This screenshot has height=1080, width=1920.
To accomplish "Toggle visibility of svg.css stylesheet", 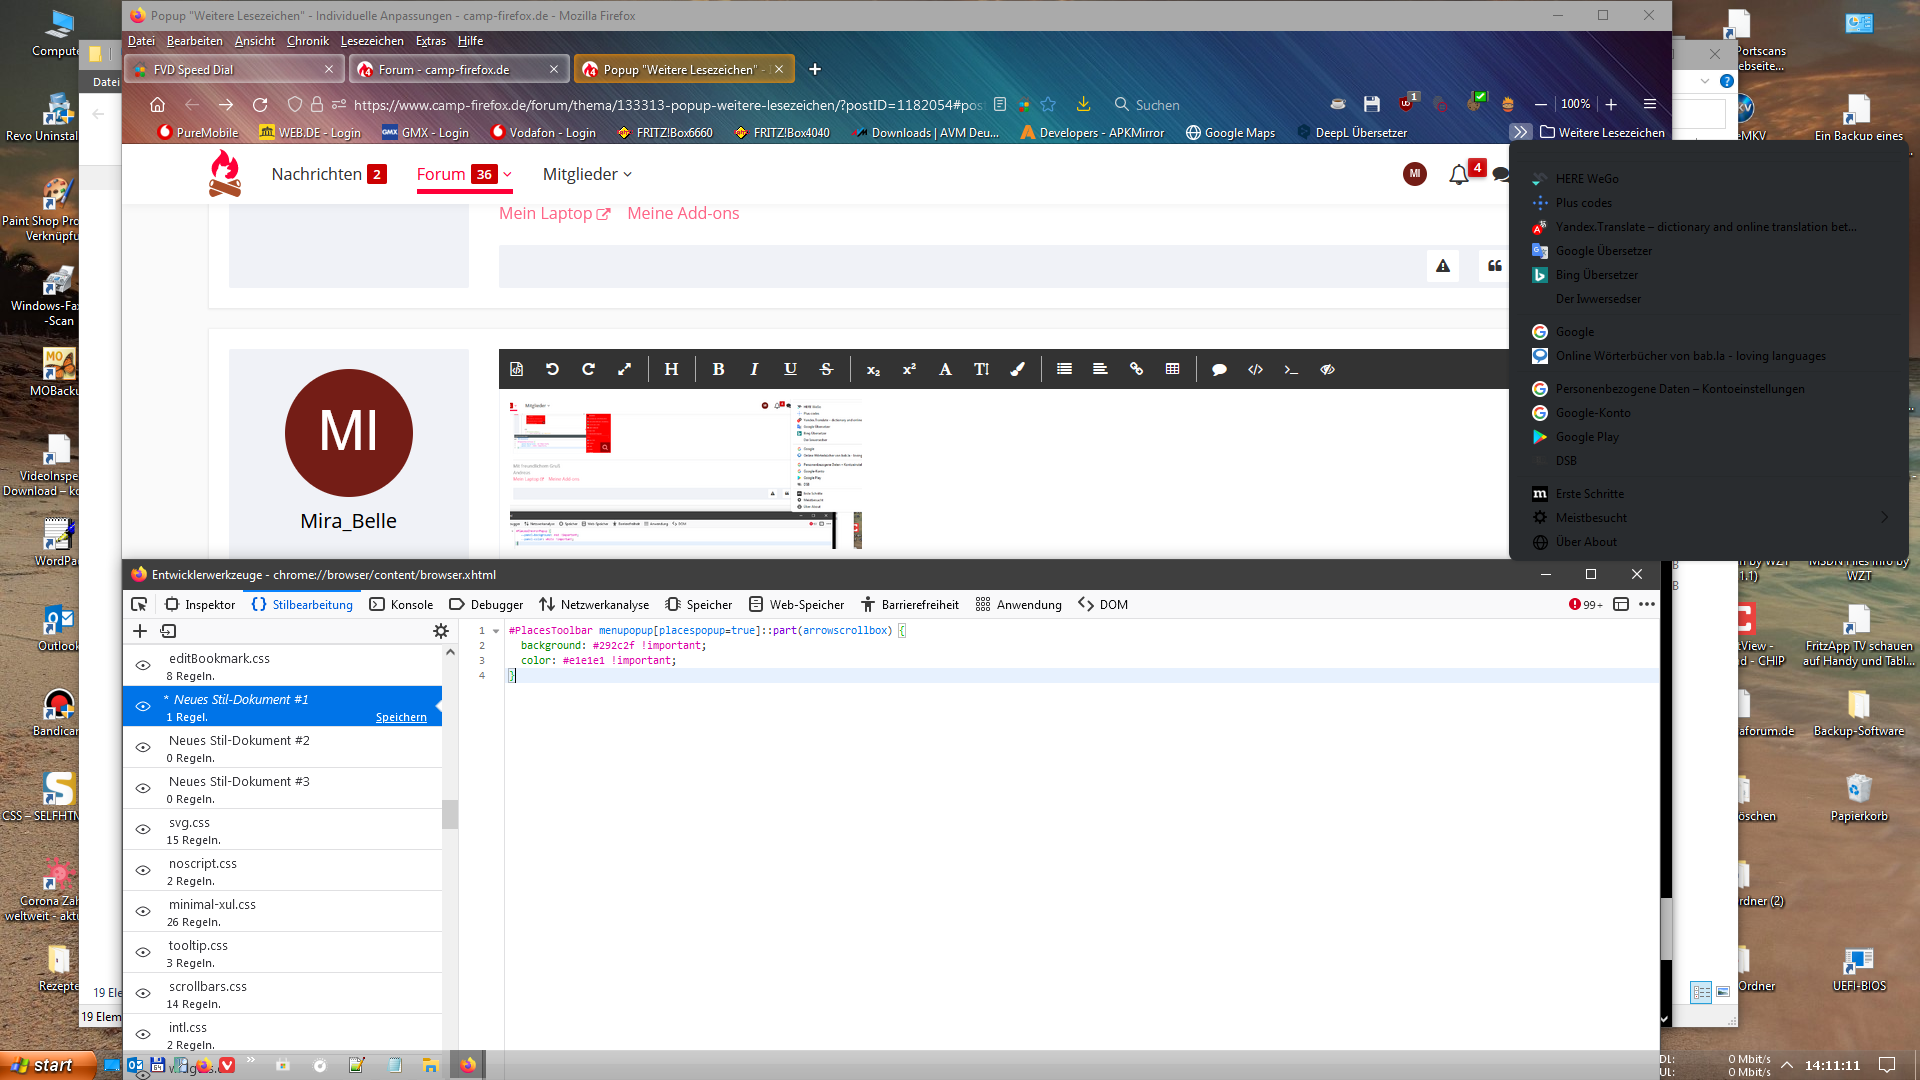I will pos(143,829).
